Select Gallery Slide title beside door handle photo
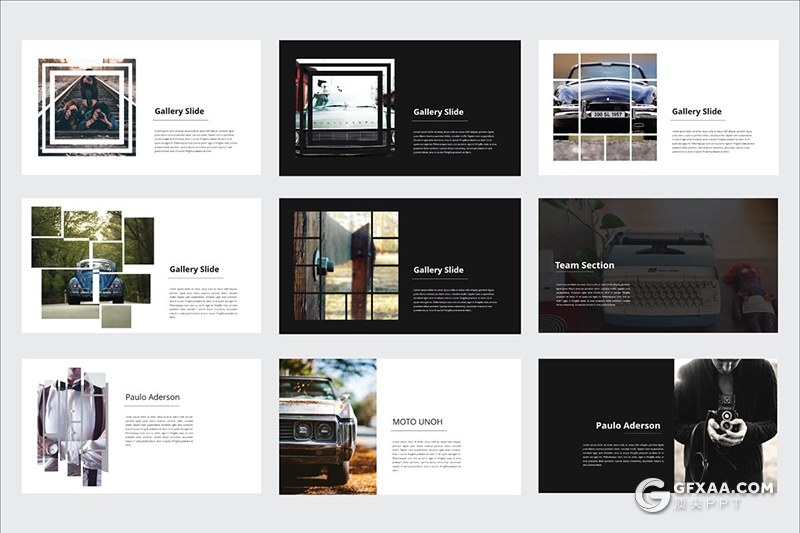This screenshot has height=533, width=800. pos(438,270)
